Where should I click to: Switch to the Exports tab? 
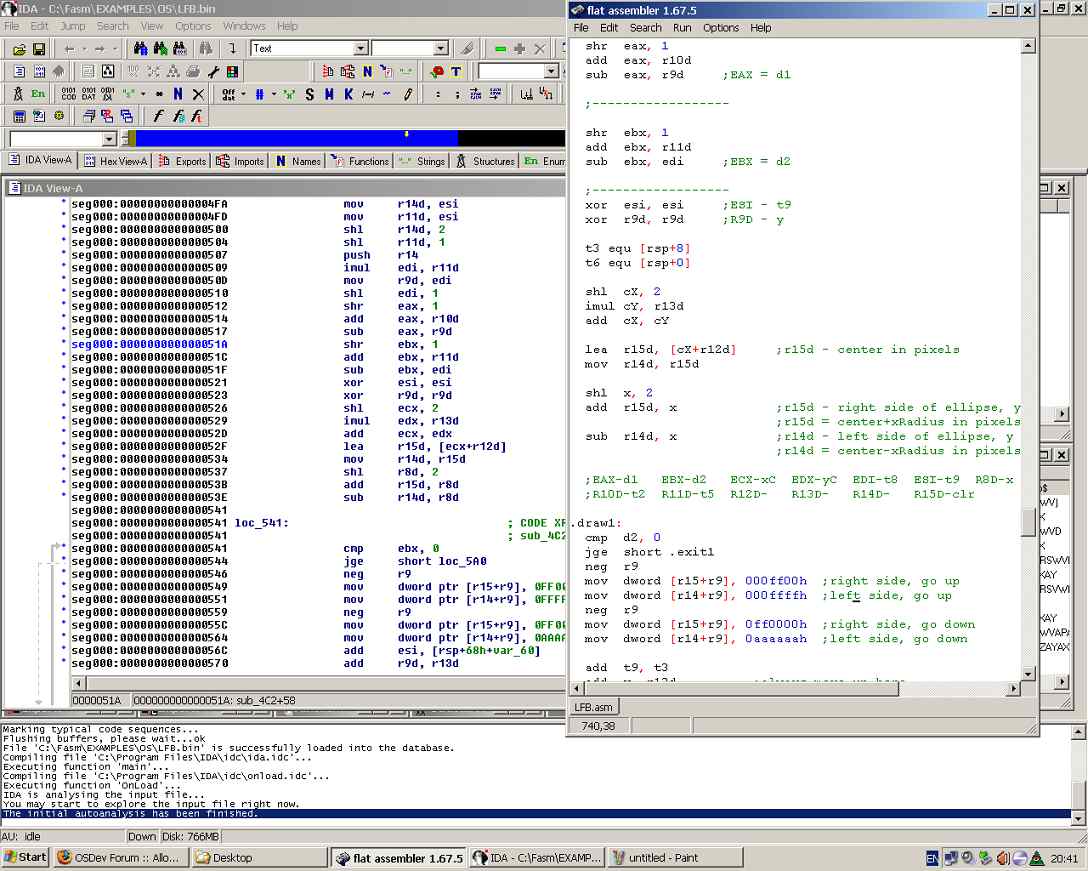(183, 161)
